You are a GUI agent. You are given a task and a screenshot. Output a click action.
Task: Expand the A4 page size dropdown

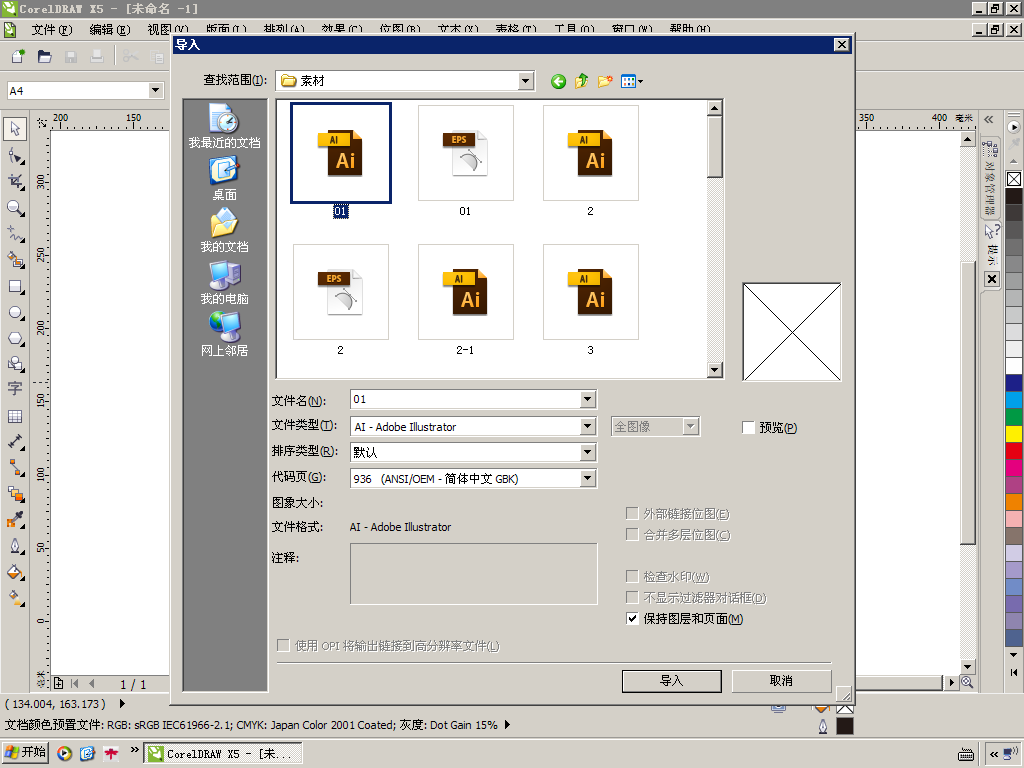point(155,90)
